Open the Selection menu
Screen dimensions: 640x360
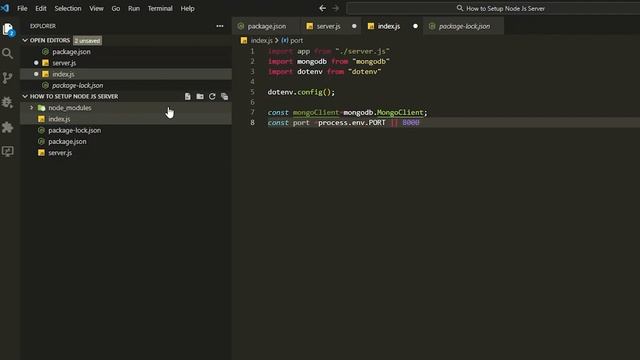click(68, 8)
